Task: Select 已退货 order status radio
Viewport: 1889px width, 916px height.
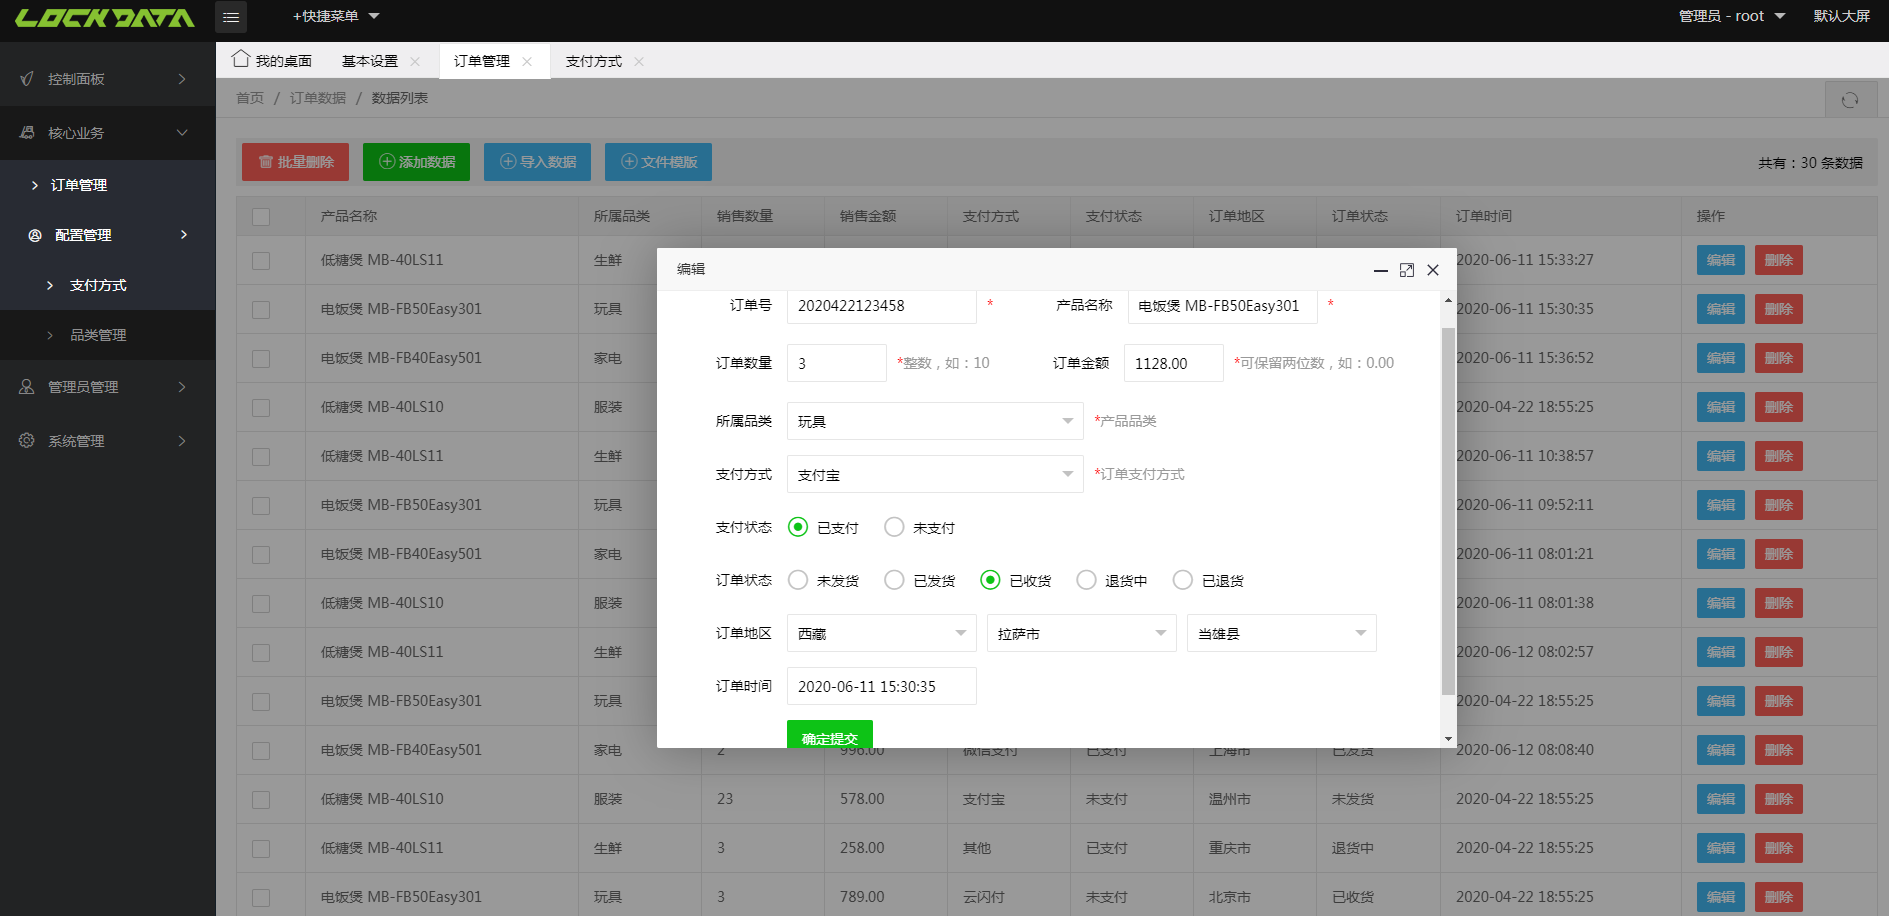Action: [1183, 580]
